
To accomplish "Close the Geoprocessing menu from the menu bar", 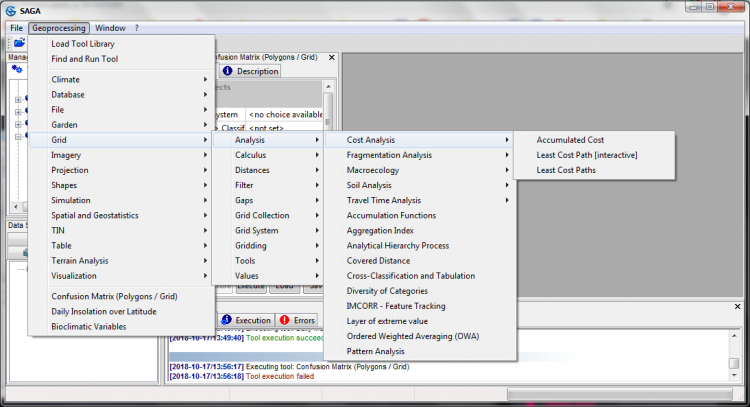I will point(59,28).
